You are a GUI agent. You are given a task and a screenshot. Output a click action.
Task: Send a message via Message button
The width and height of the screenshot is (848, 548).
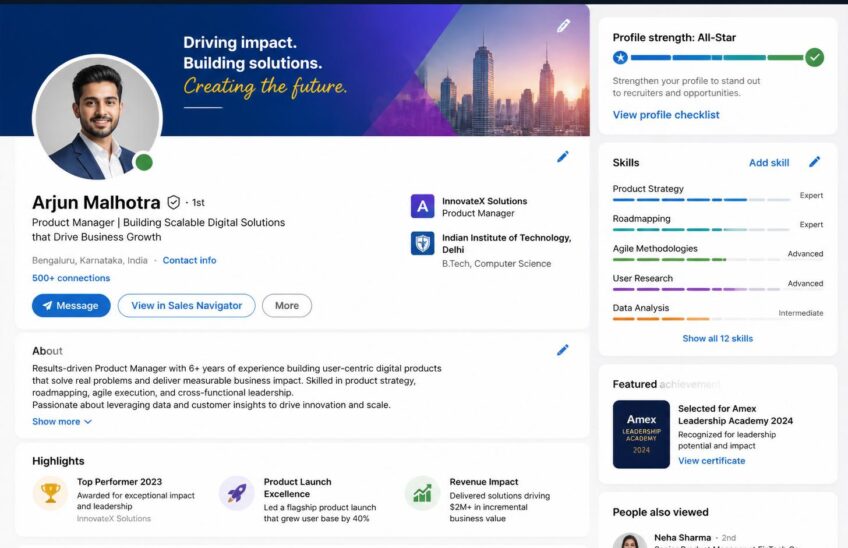[71, 306]
